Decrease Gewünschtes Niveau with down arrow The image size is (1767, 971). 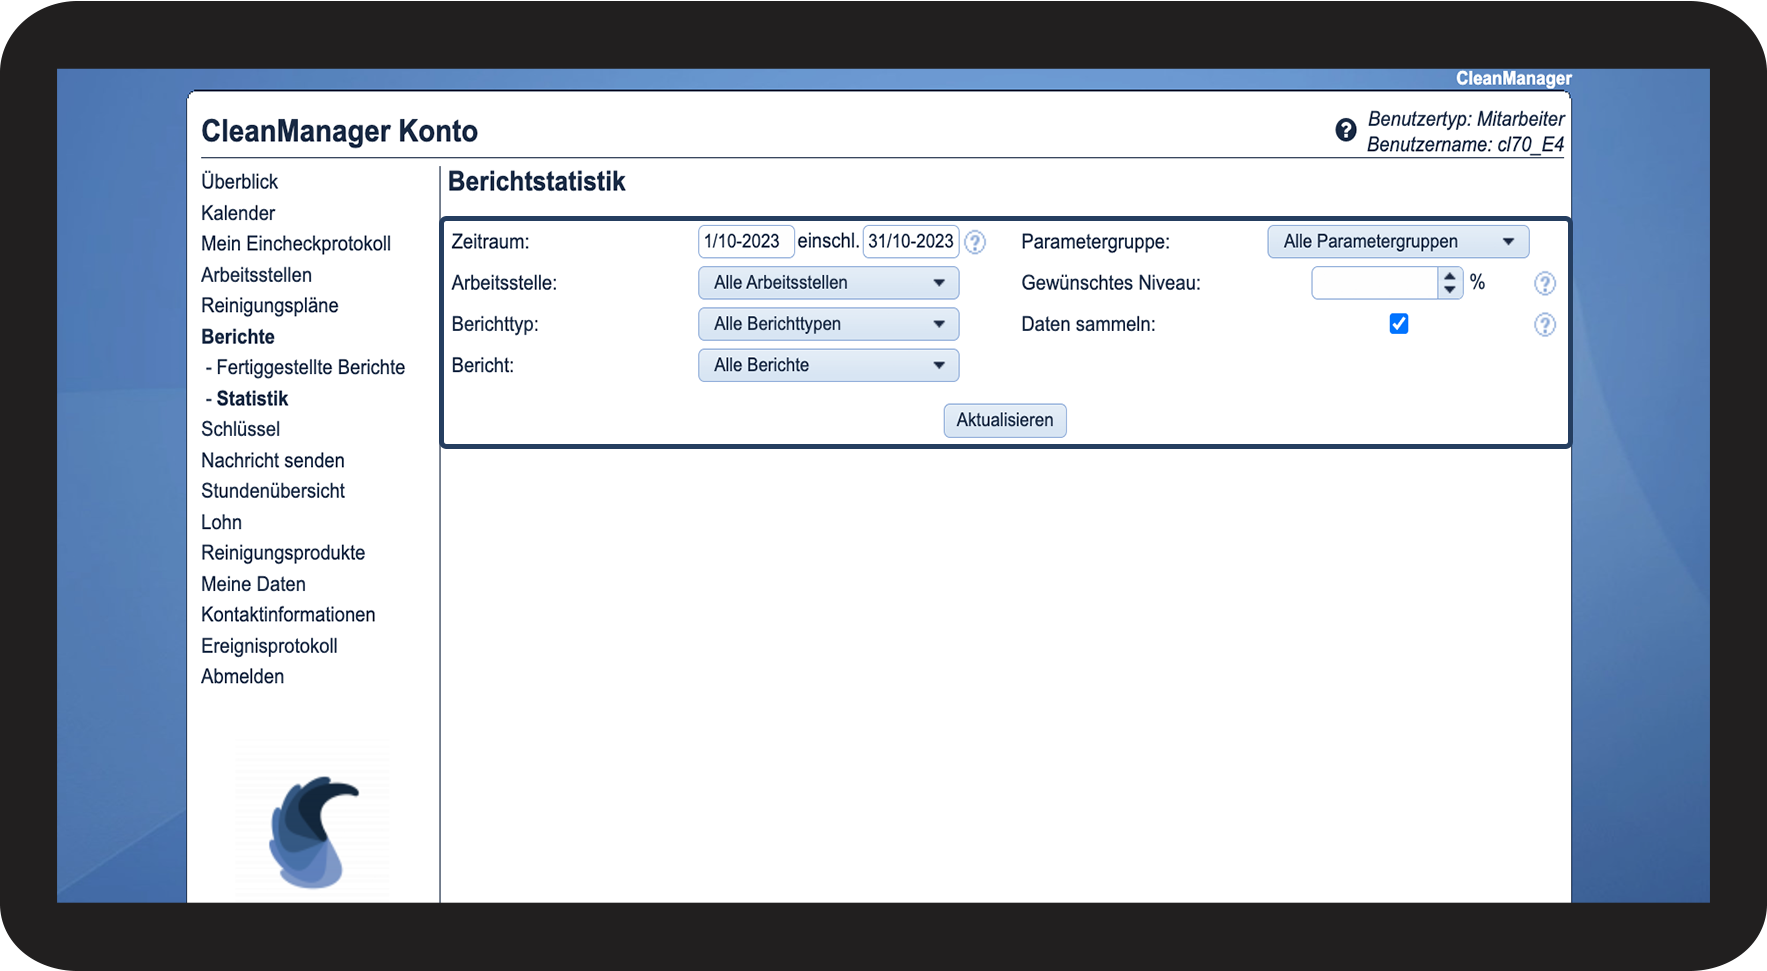(1449, 290)
